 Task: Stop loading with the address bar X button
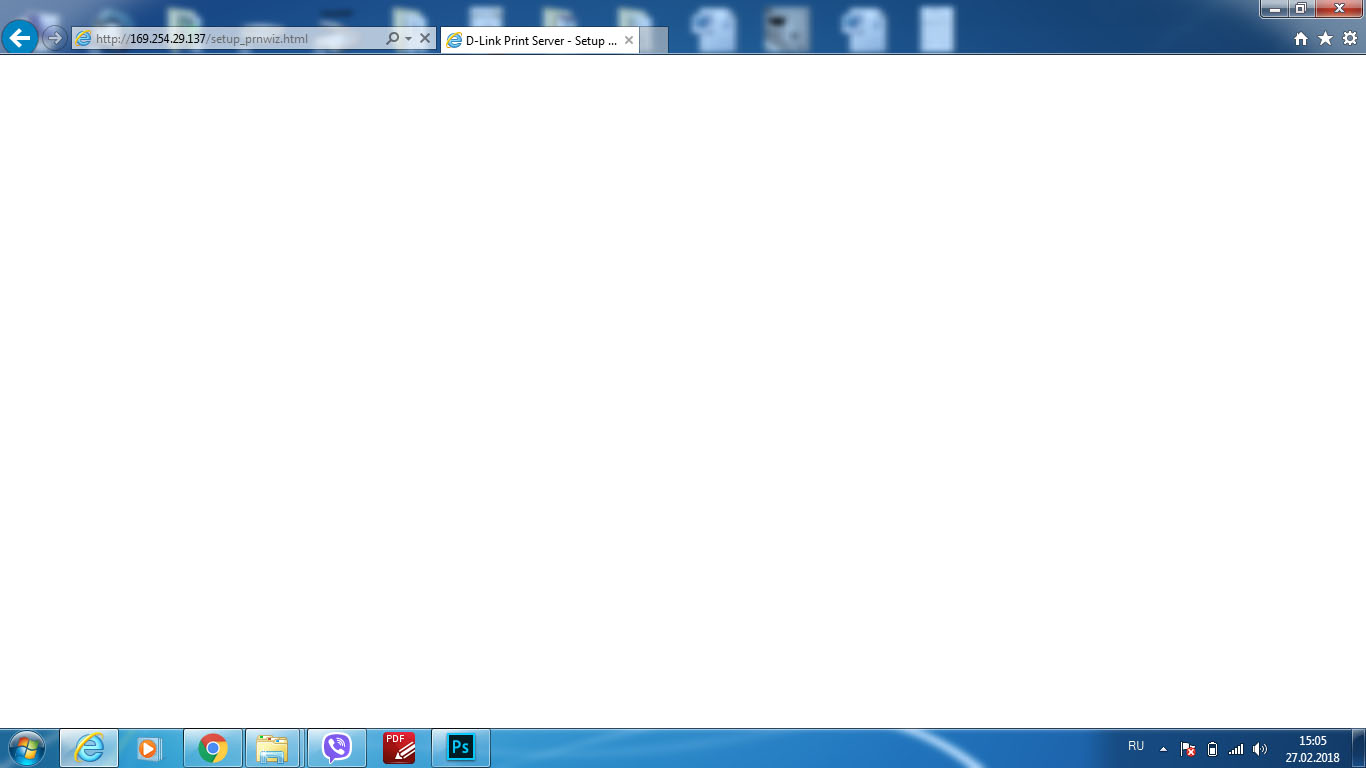tap(425, 38)
